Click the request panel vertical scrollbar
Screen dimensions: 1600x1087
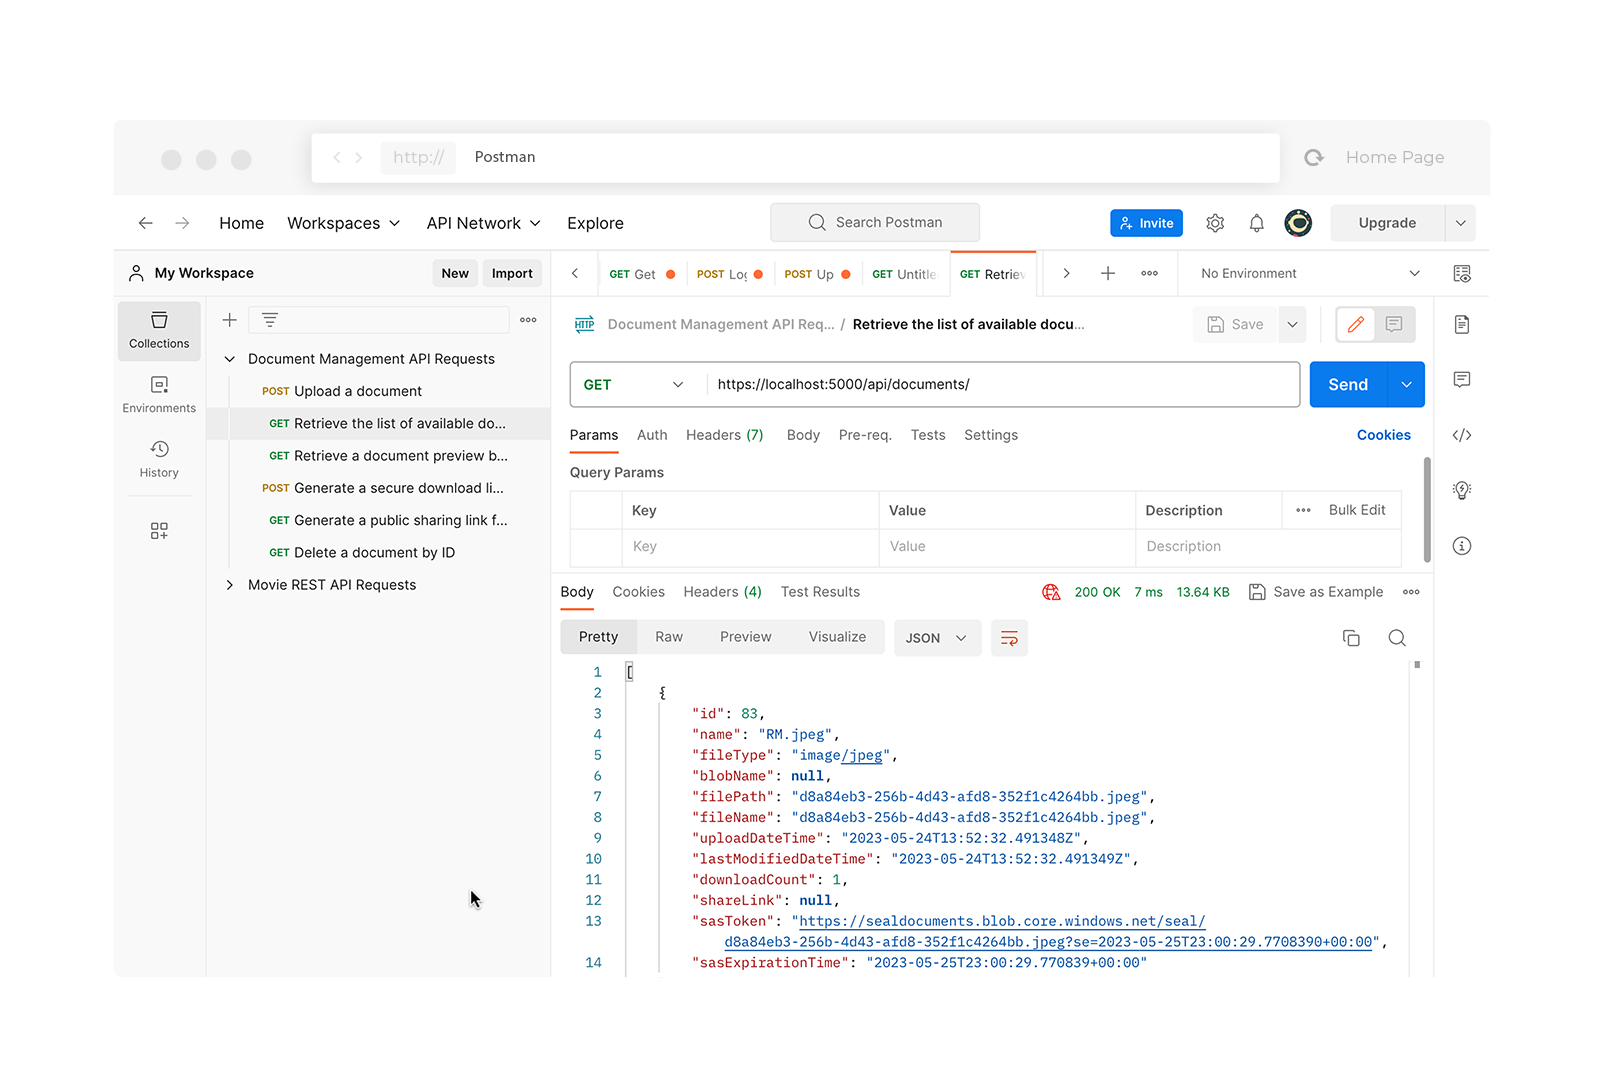point(1427,509)
